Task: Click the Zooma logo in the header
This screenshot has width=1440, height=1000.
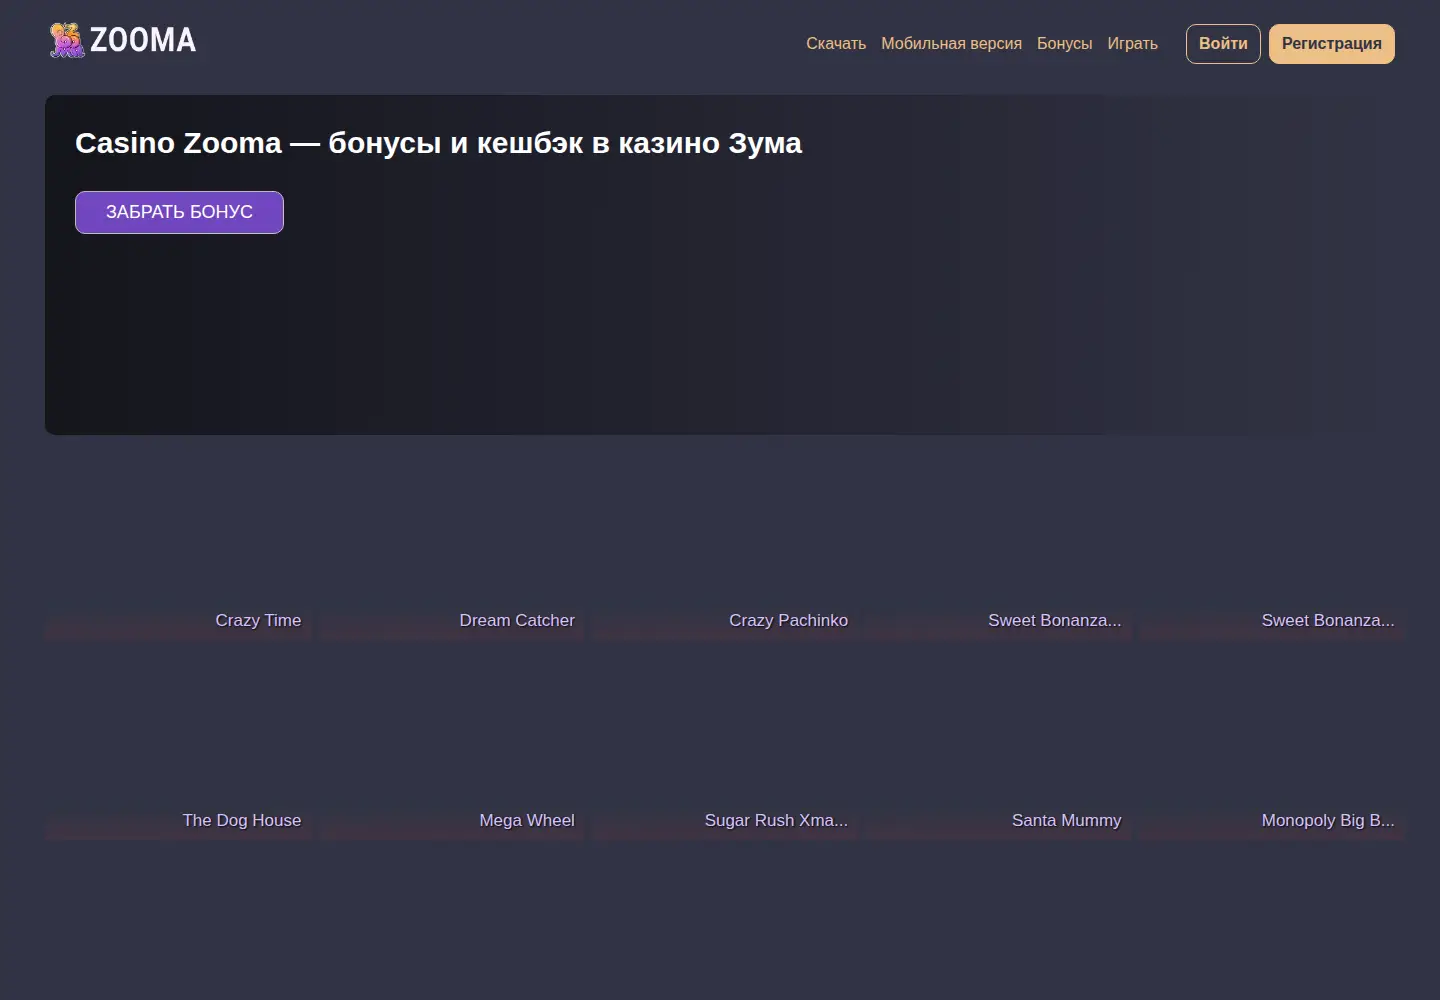Action: pyautogui.click(x=123, y=40)
